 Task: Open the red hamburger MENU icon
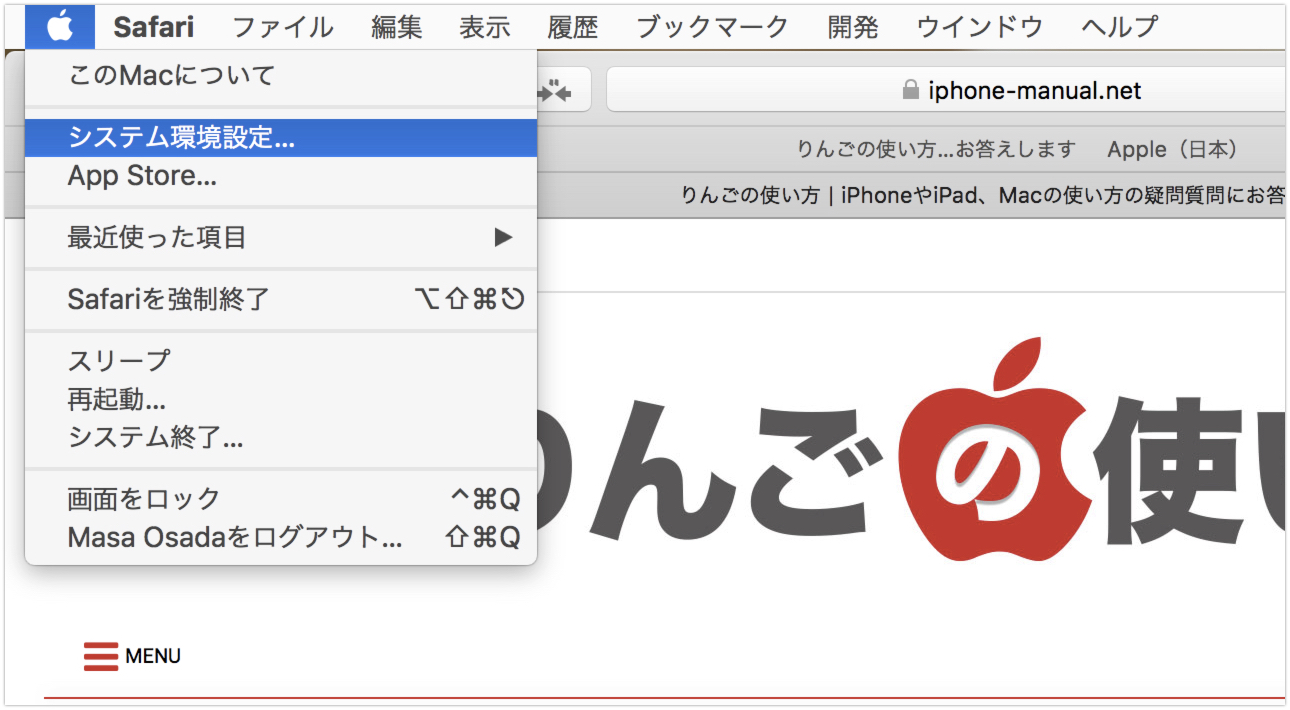tap(100, 656)
